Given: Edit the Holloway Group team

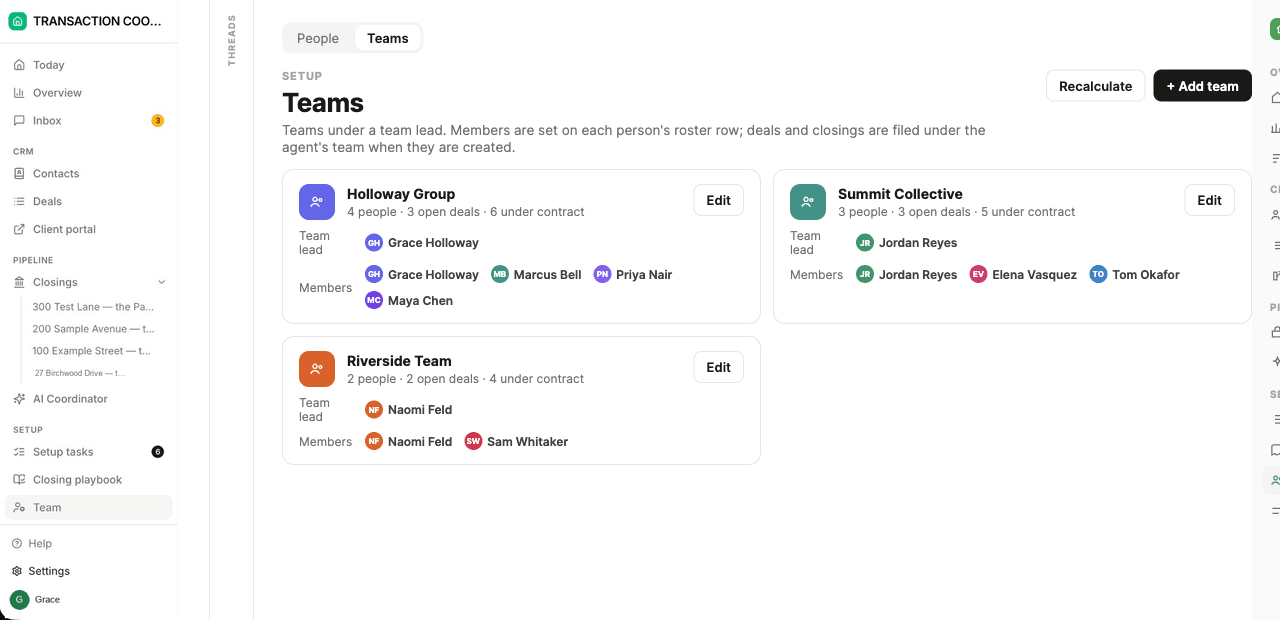Looking at the screenshot, I should (719, 200).
